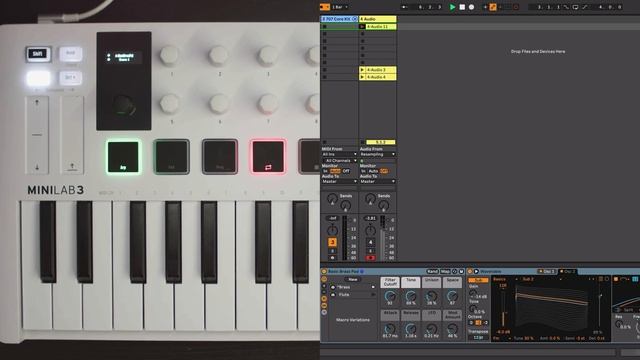Open the 1 Bar quantization dropdown
This screenshot has height=360, width=640.
point(340,7)
